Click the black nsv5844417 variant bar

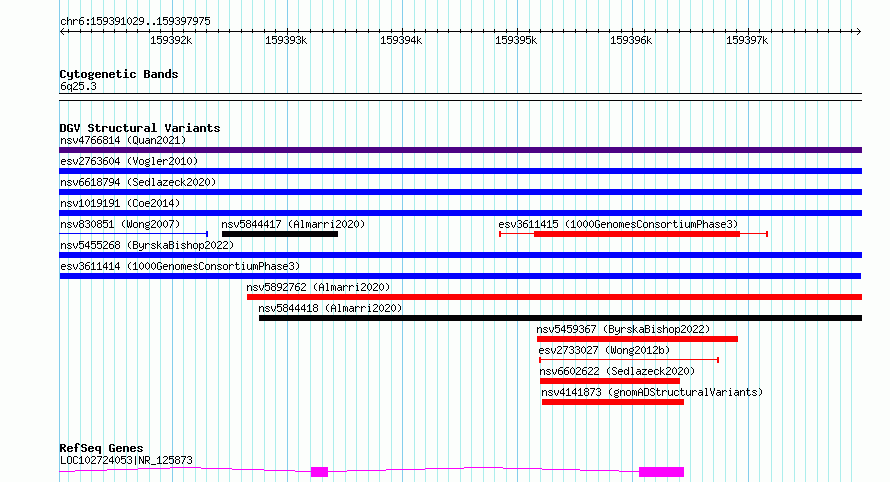point(280,234)
